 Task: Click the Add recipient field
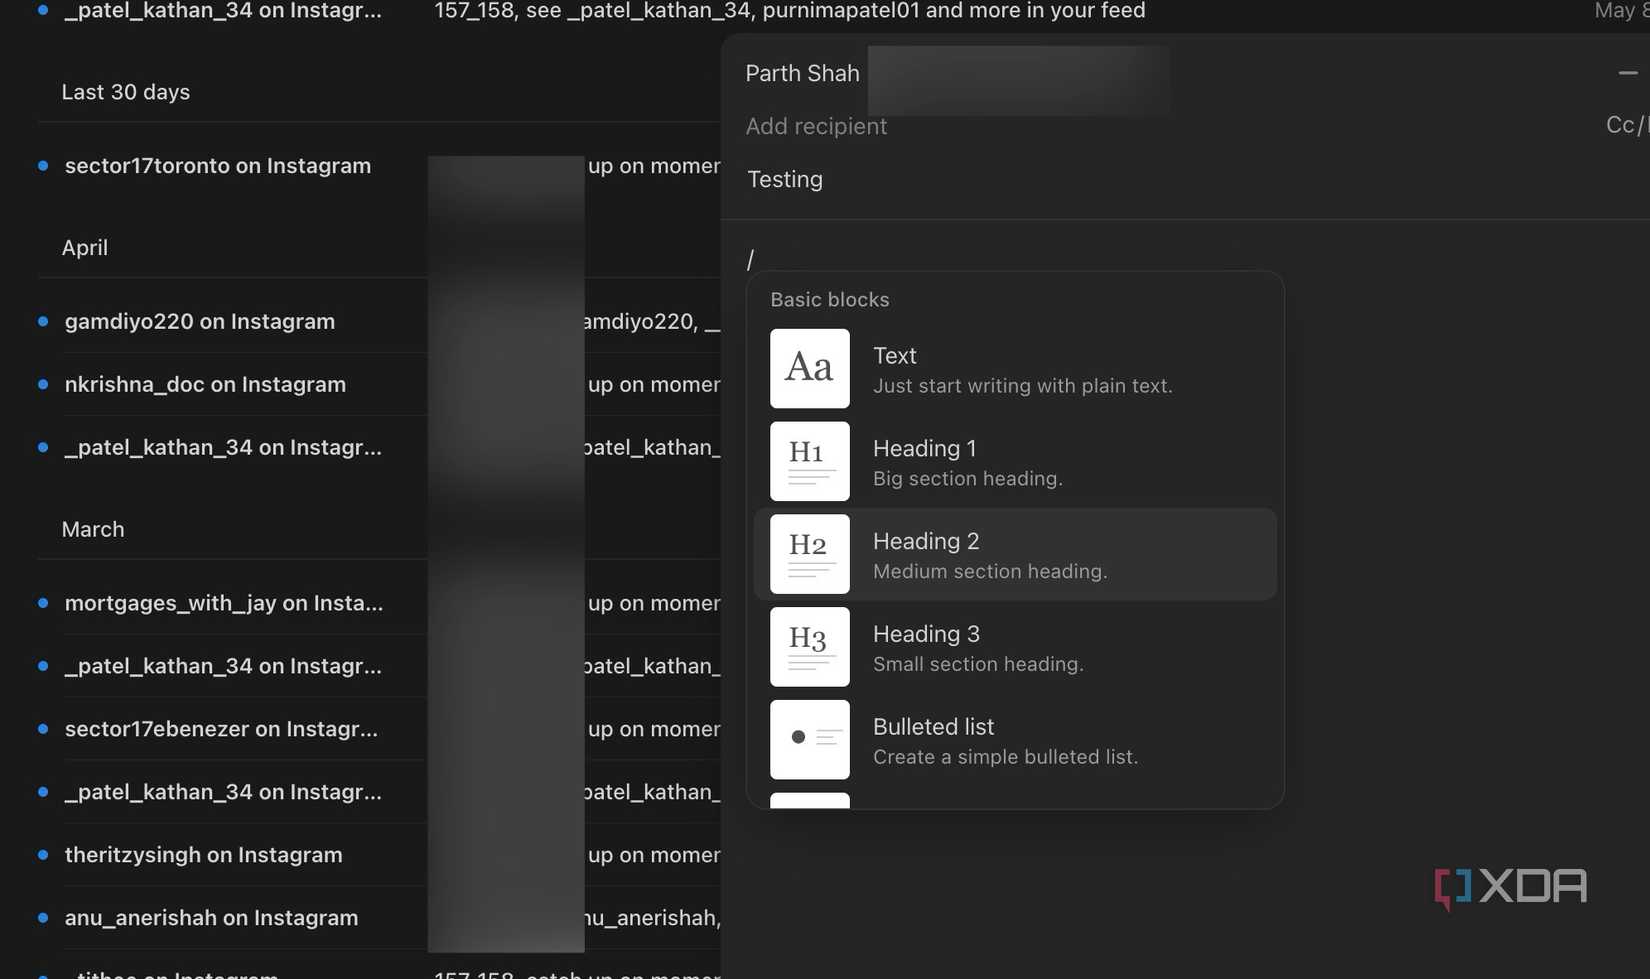pos(816,126)
